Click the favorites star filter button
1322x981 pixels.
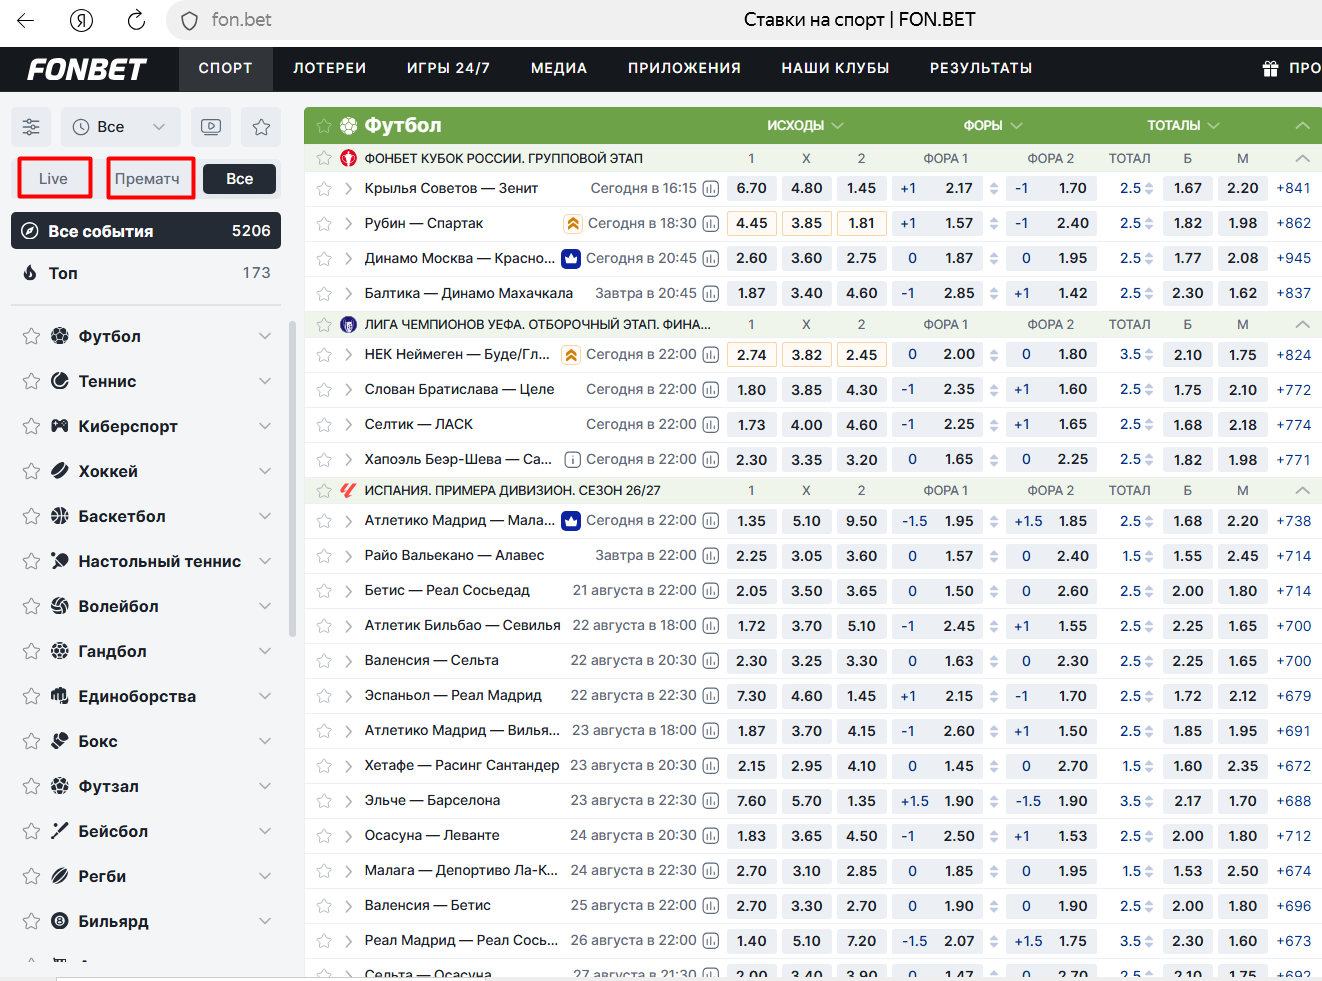click(261, 127)
